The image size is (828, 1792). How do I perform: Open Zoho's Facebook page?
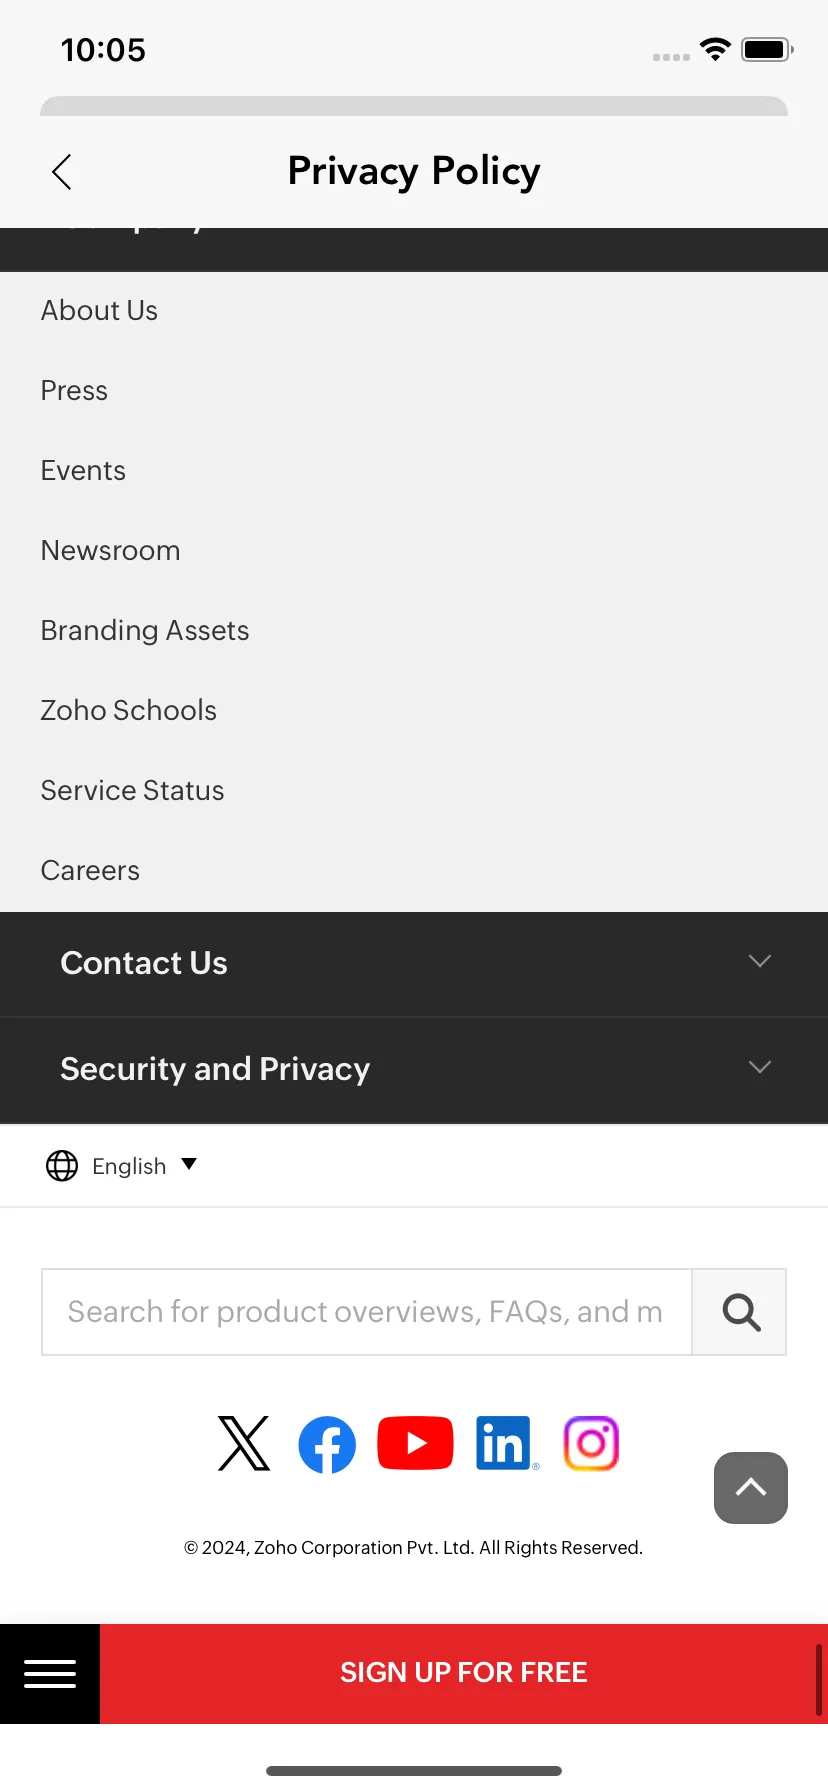(x=327, y=1444)
